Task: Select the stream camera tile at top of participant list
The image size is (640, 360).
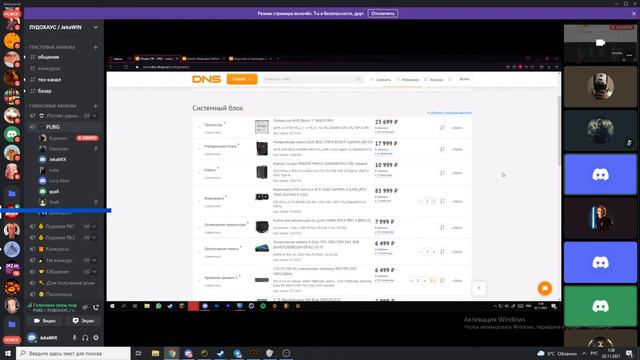Action: [600, 43]
